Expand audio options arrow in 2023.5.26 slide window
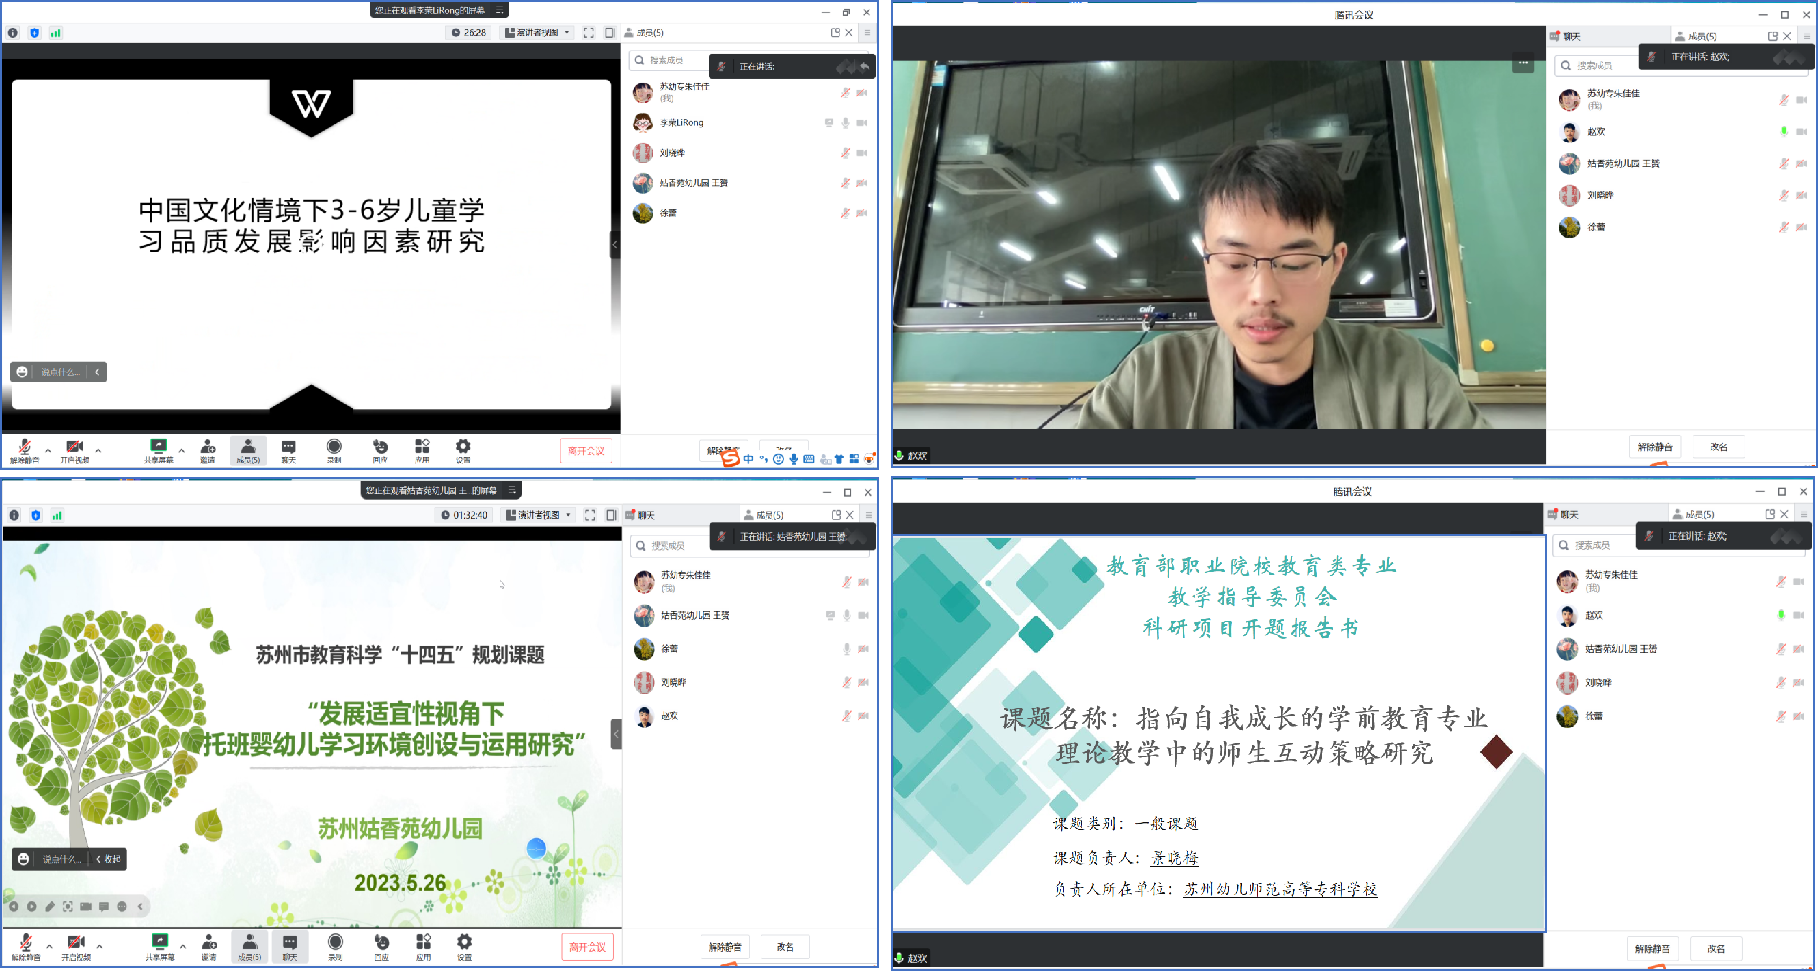This screenshot has width=1818, height=971. [x=50, y=945]
